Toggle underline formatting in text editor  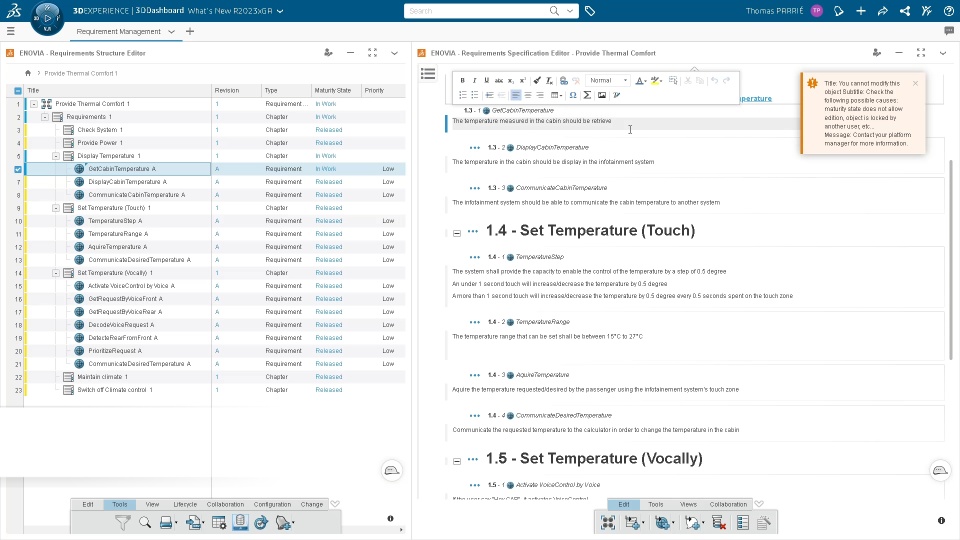pos(487,80)
